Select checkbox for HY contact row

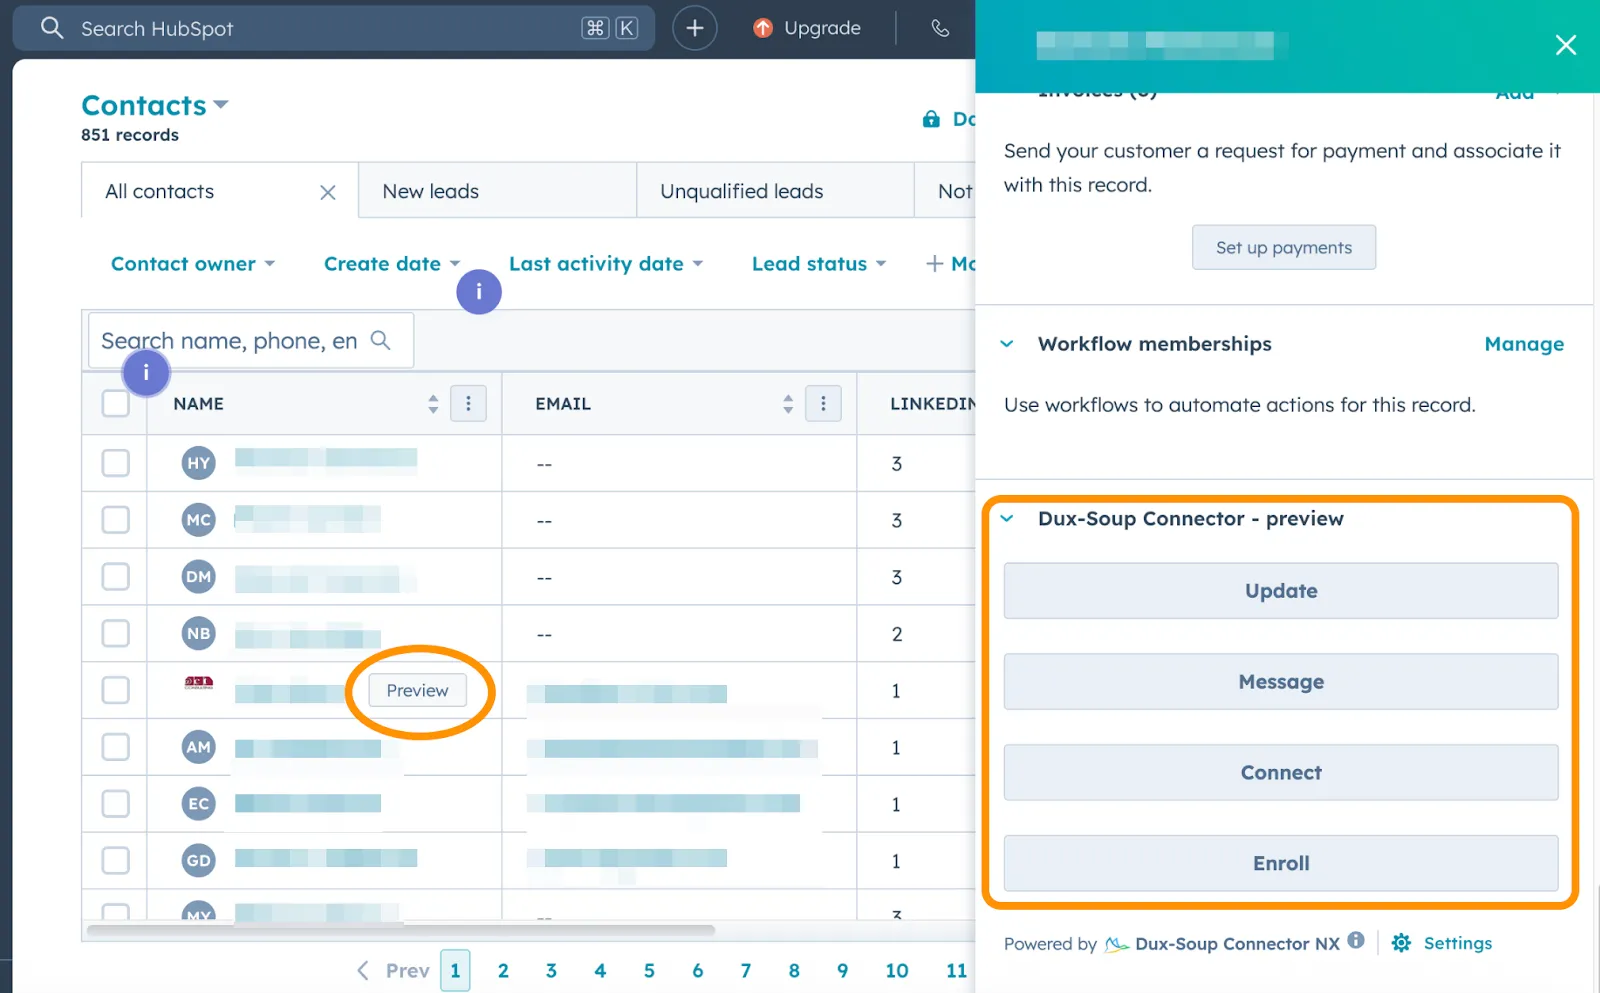116,463
